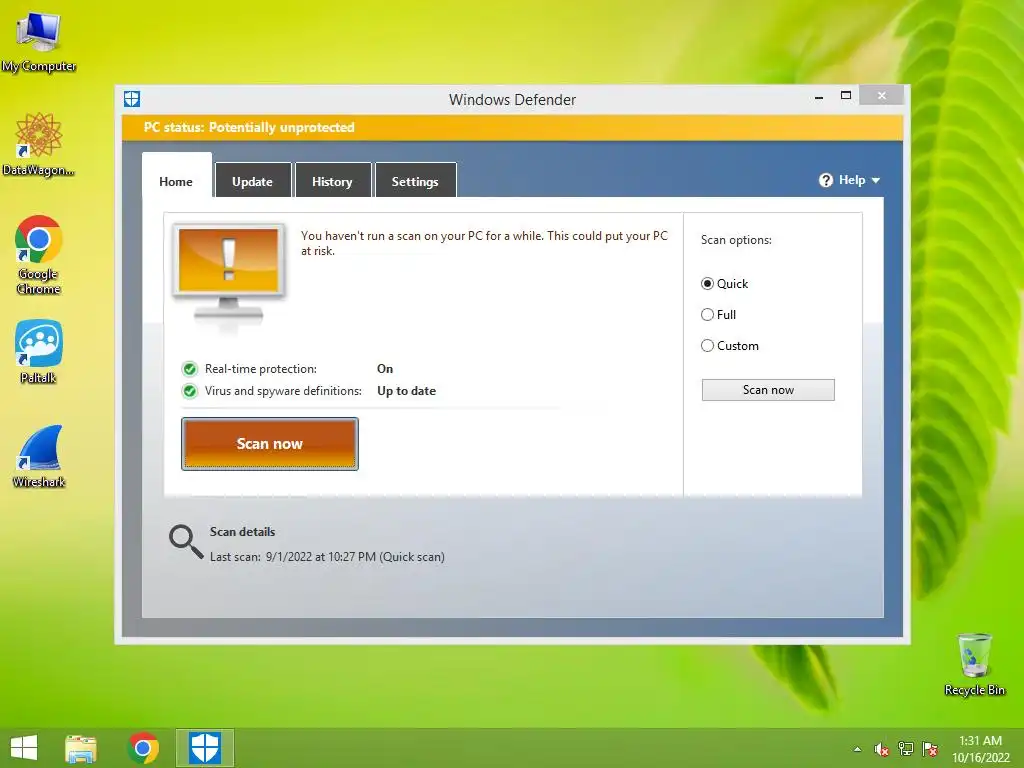1024x768 pixels.
Task: Click the Scan details magnifier icon
Action: pyautogui.click(x=186, y=542)
